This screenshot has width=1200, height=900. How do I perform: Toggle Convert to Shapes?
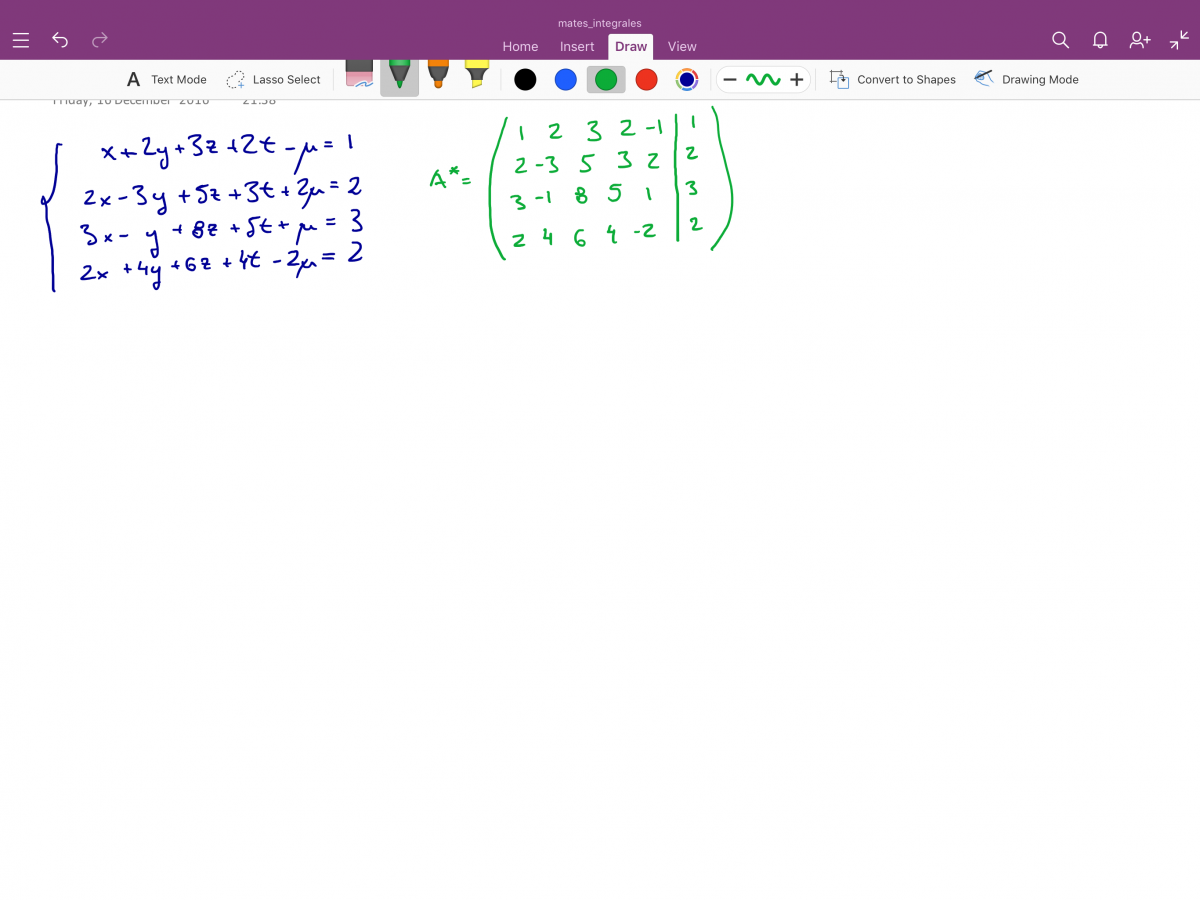pos(893,80)
